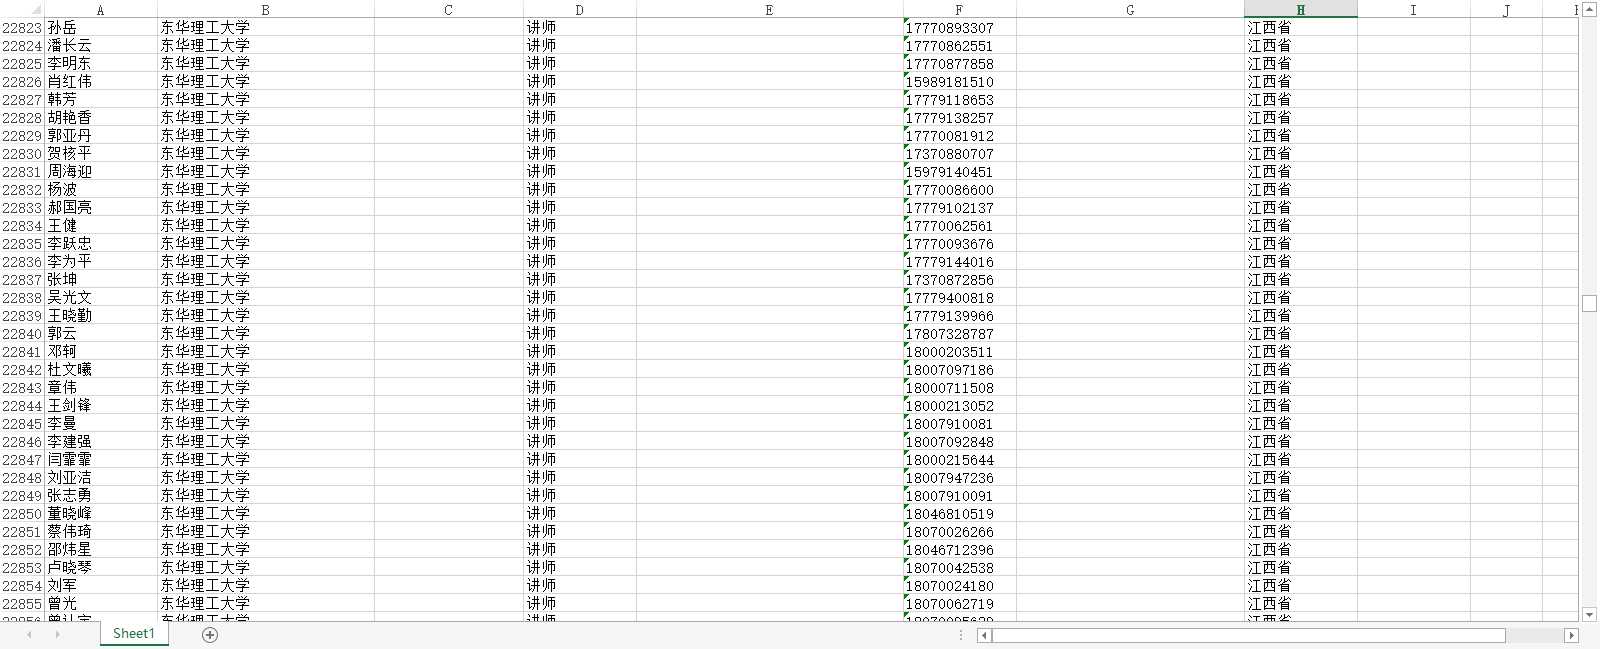Click vertical scrollbar up arrow
Viewport: 1600px width, 649px height.
(1589, 10)
